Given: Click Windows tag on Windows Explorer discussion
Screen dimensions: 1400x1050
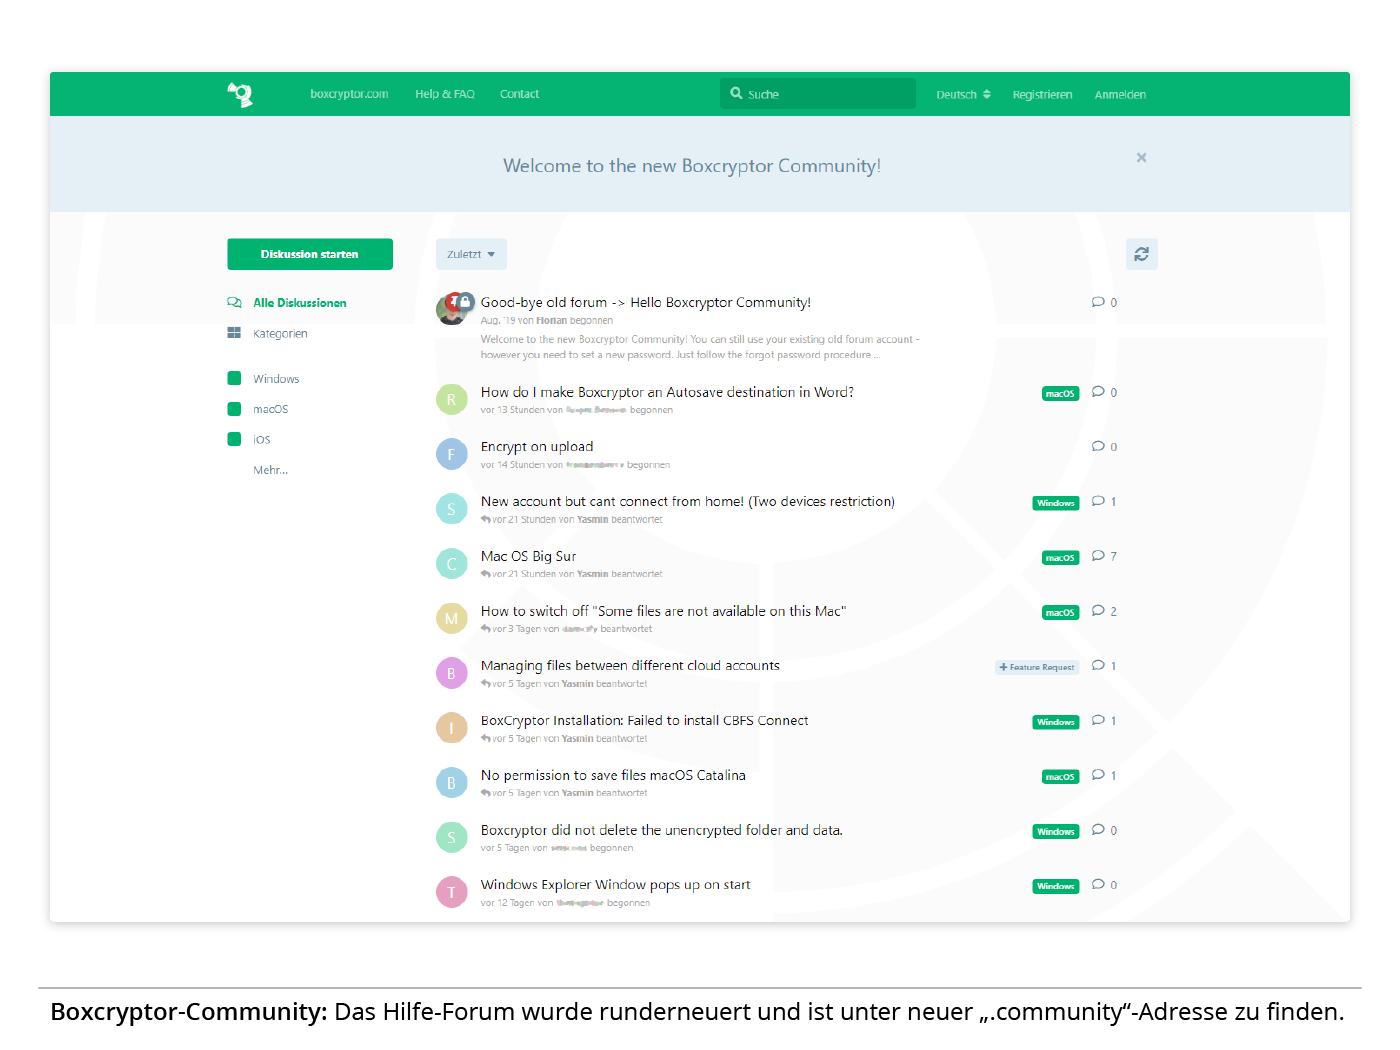Looking at the screenshot, I should [x=1056, y=886].
